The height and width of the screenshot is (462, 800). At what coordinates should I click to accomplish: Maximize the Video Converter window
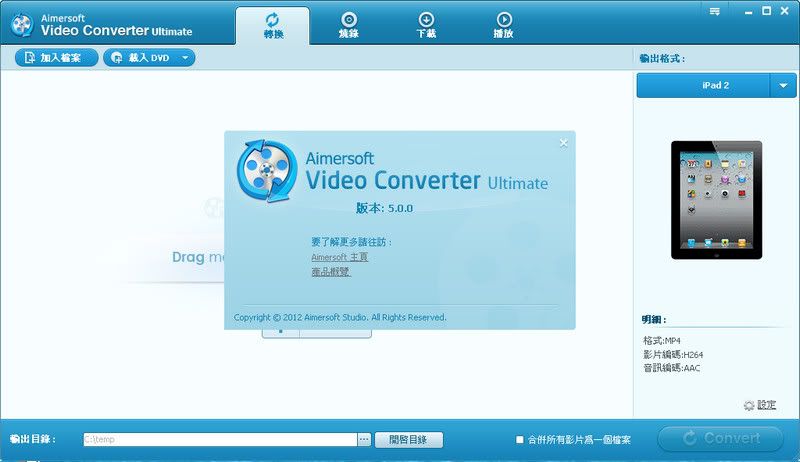(766, 11)
